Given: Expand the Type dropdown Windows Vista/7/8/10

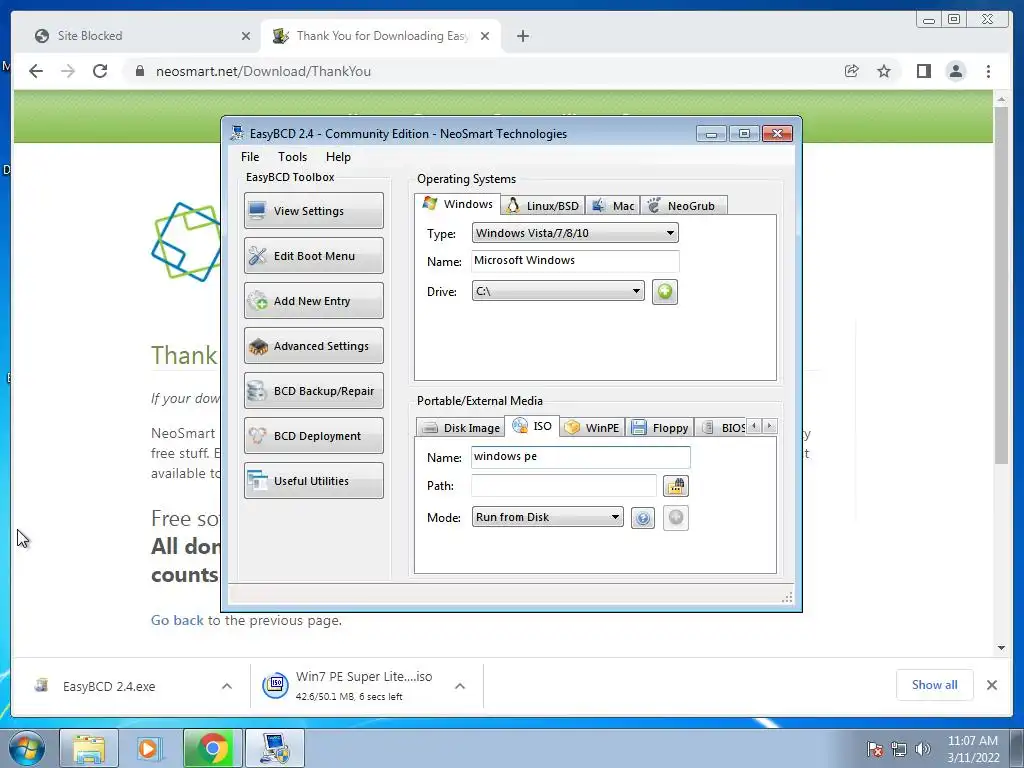Looking at the screenshot, I should [x=575, y=233].
